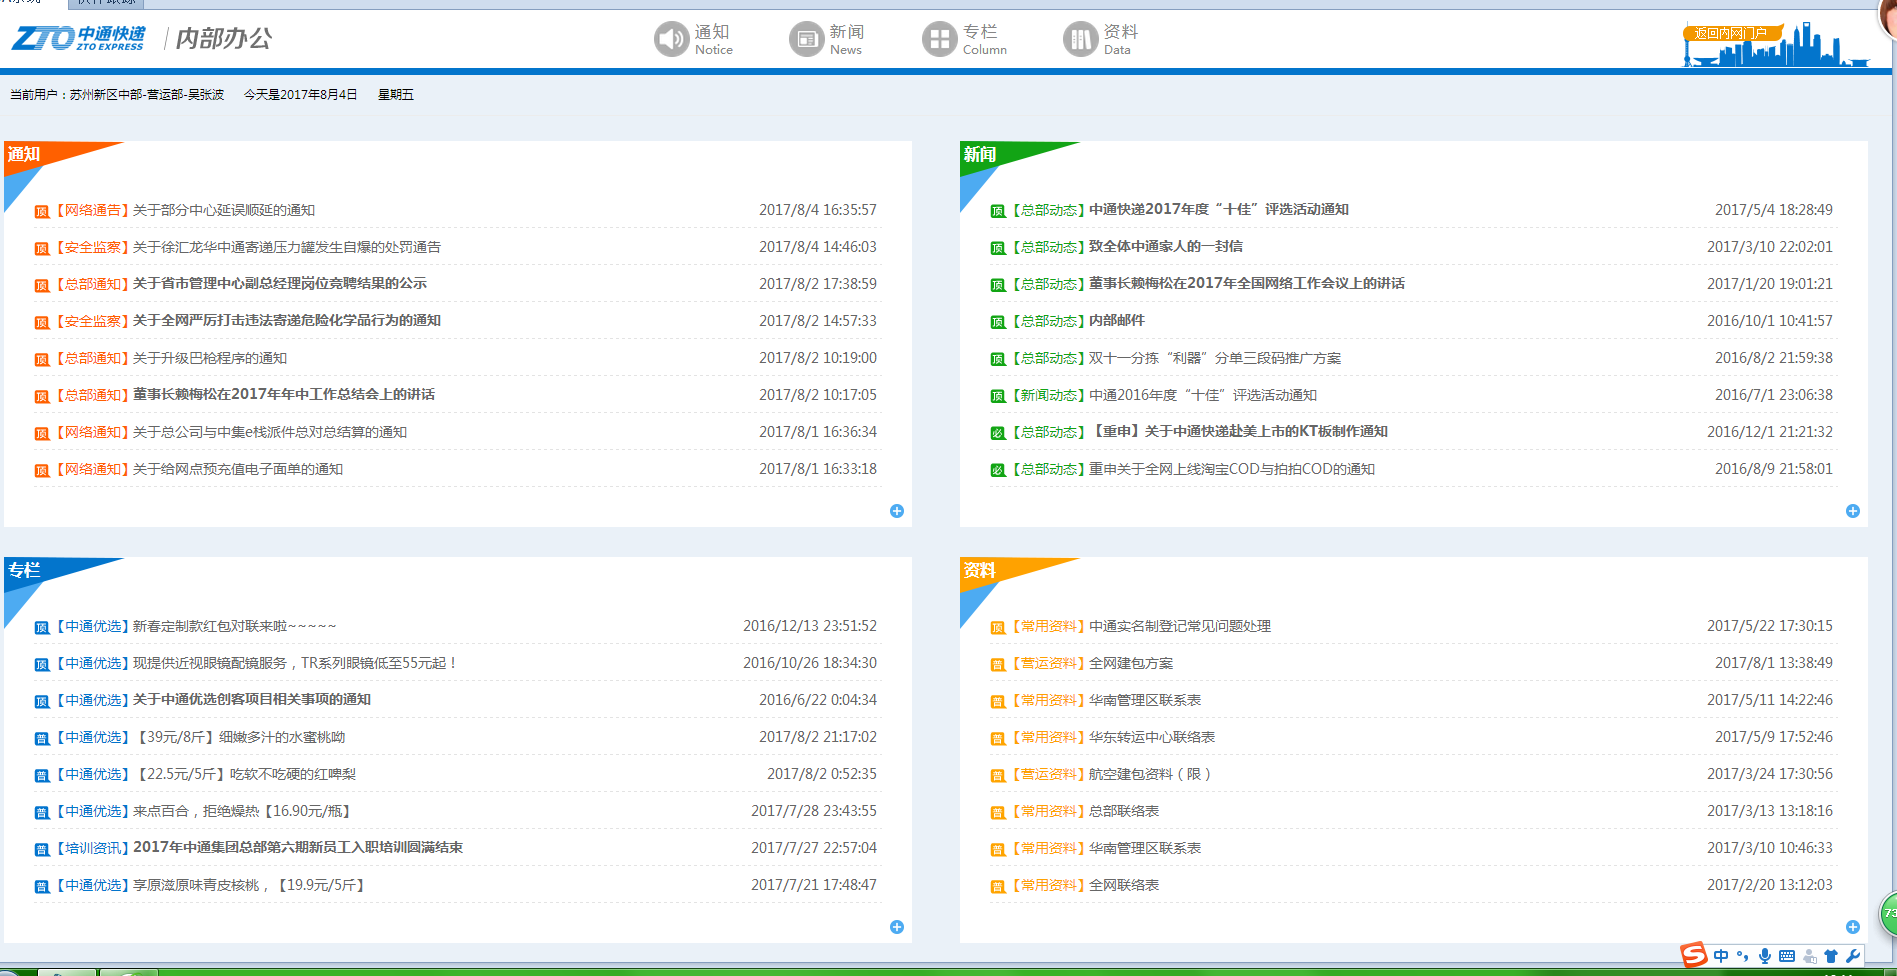1897x976 pixels.
Task: Expand more items in 通知 panel
Action: [x=897, y=511]
